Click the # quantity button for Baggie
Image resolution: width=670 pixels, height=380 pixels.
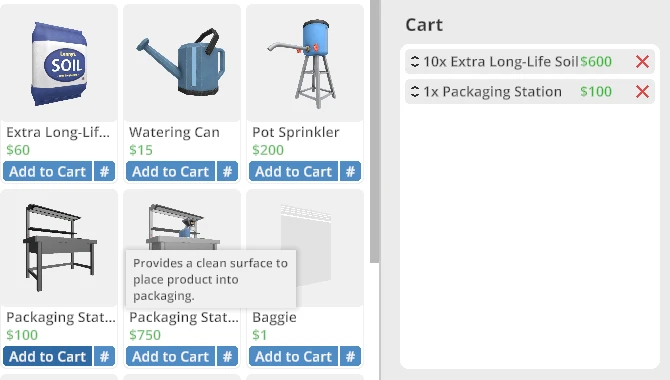point(350,356)
